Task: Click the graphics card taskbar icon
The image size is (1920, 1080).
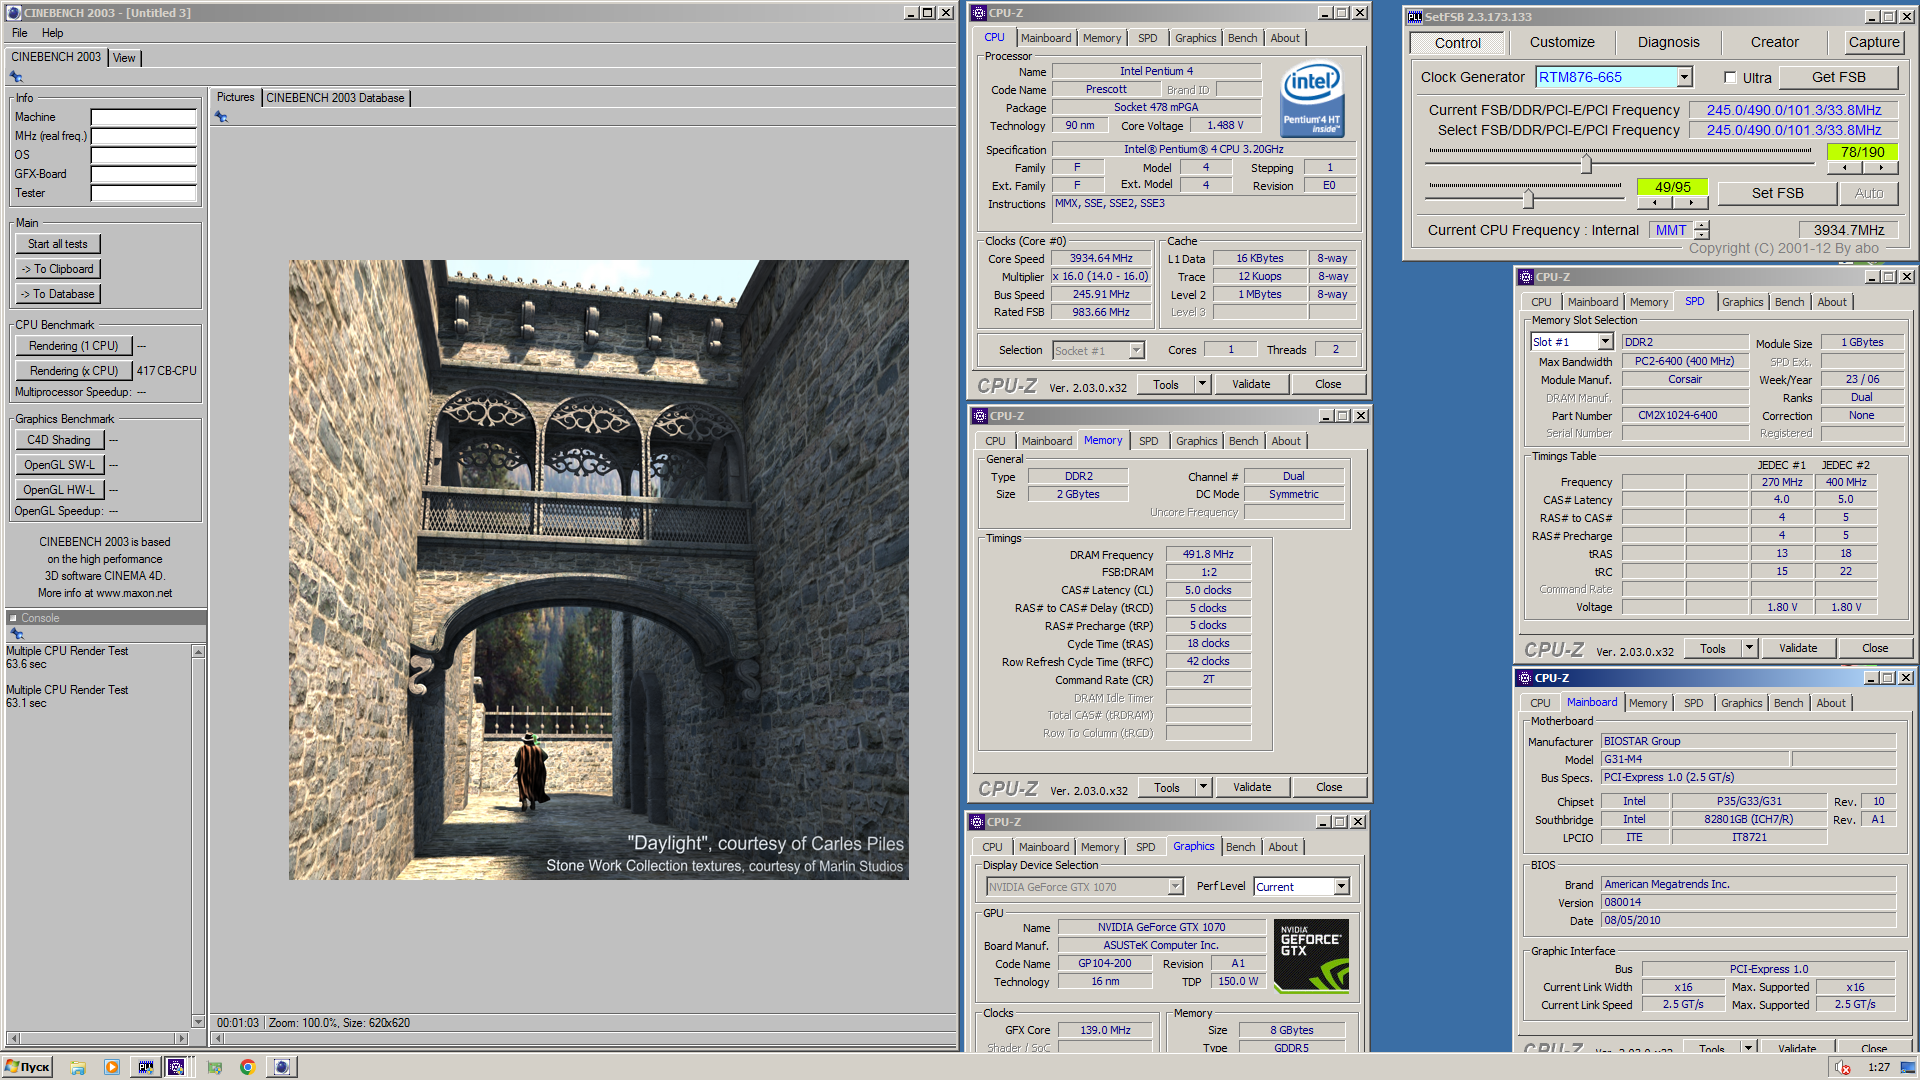Action: 215,1067
